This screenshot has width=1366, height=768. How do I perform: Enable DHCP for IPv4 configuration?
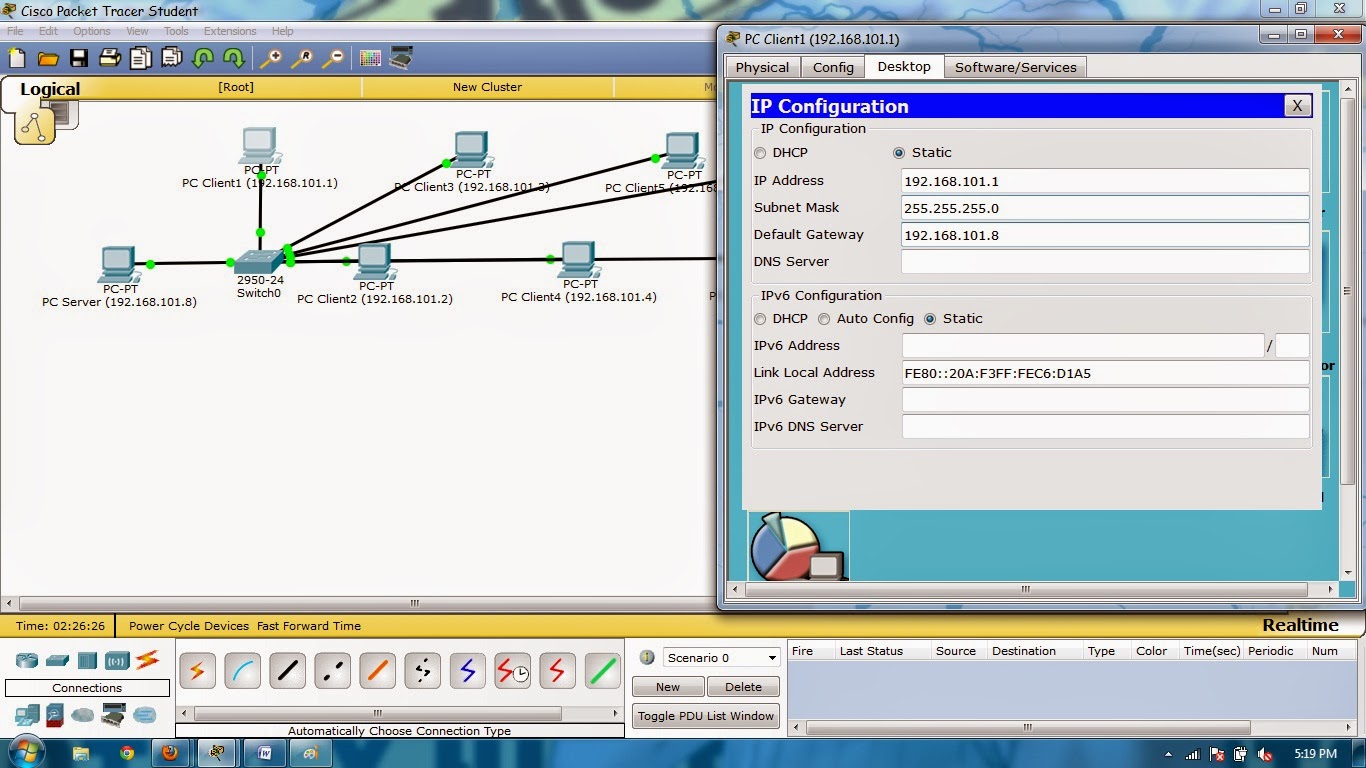(x=761, y=152)
